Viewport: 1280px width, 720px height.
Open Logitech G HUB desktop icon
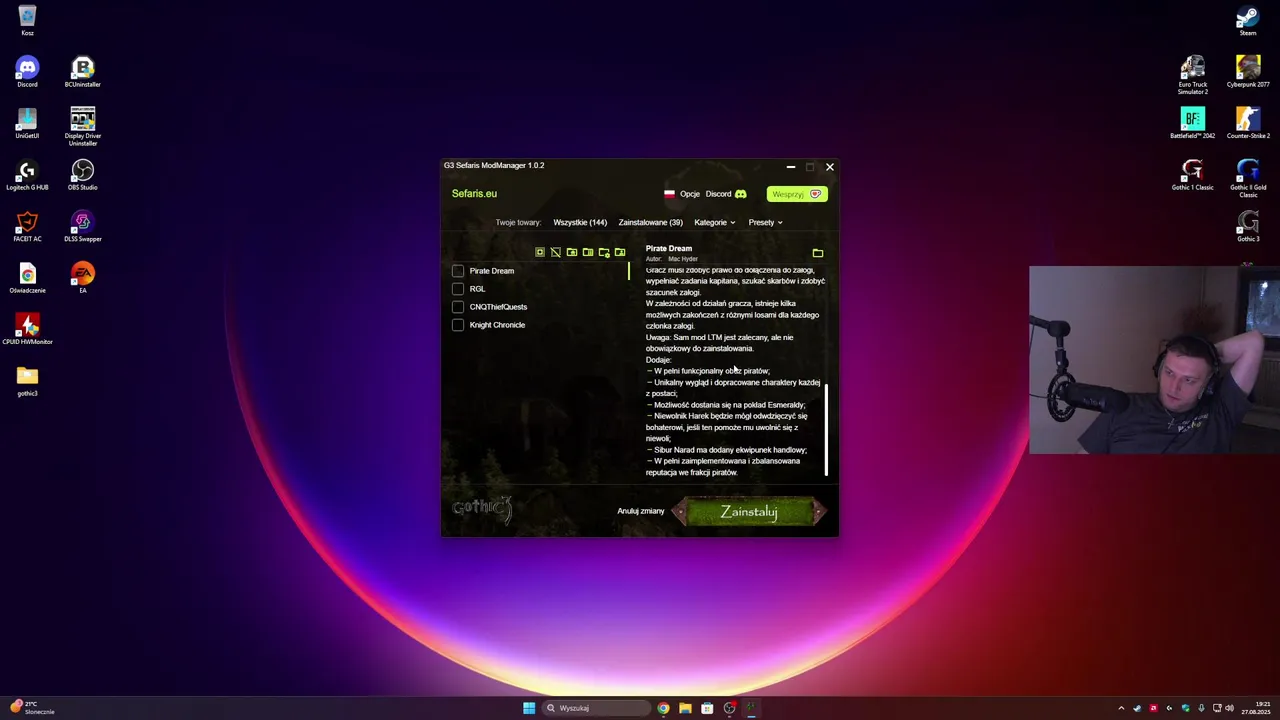coord(27,175)
